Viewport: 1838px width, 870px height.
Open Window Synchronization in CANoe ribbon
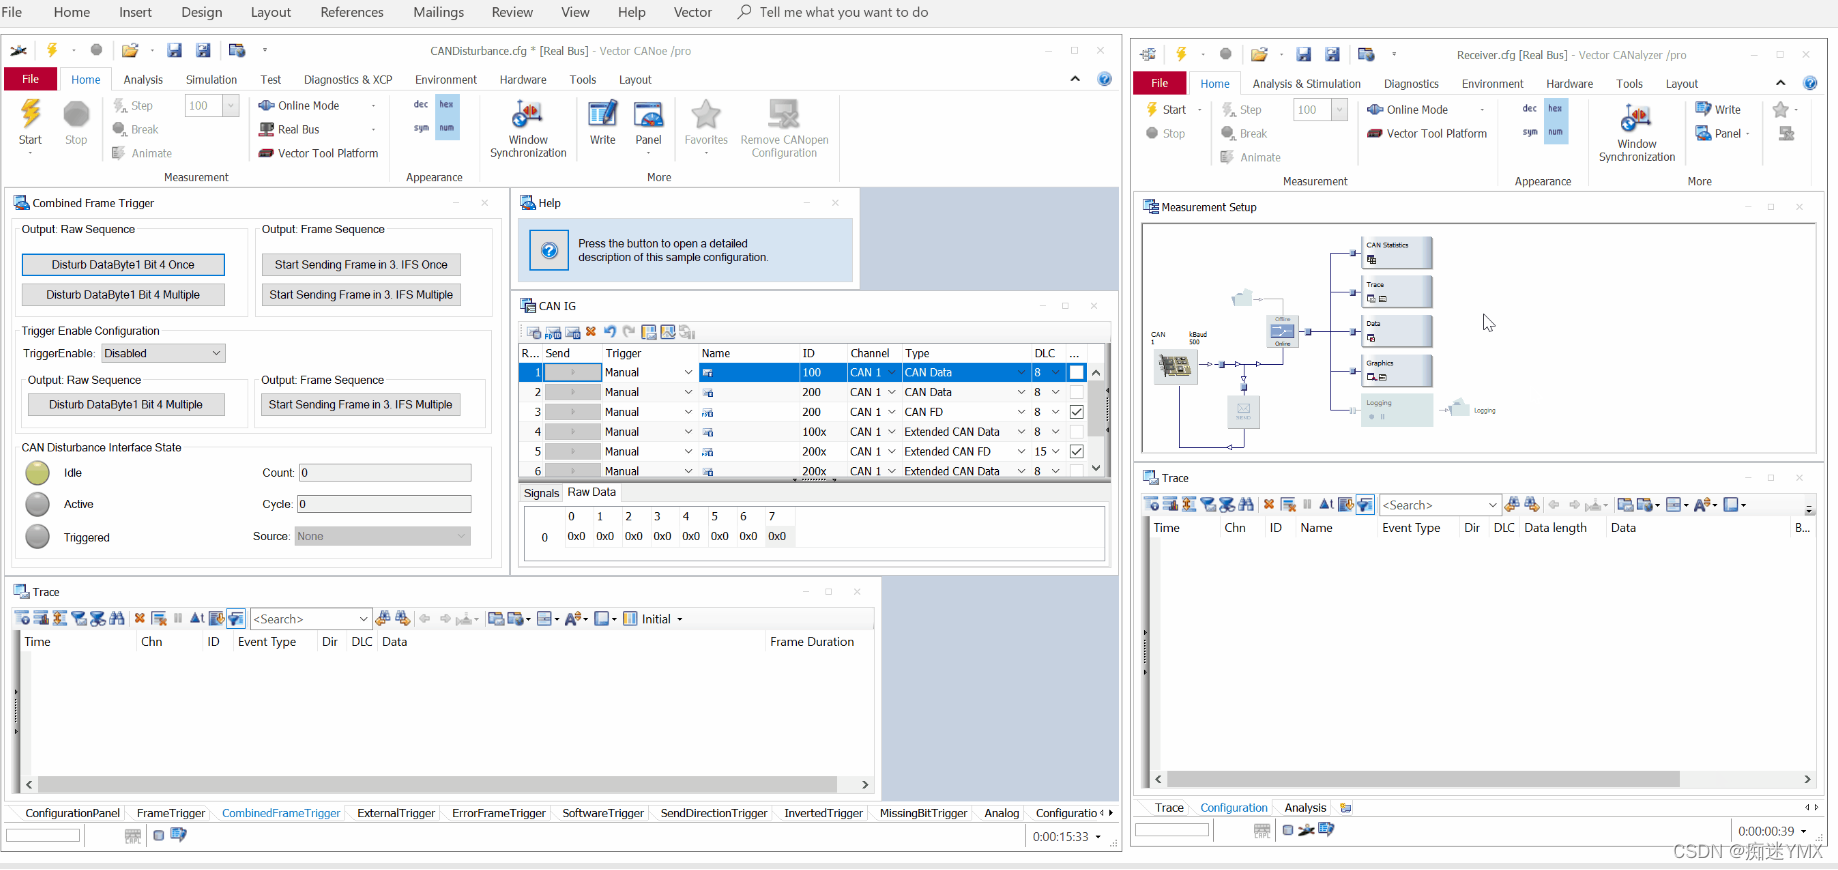pyautogui.click(x=528, y=128)
